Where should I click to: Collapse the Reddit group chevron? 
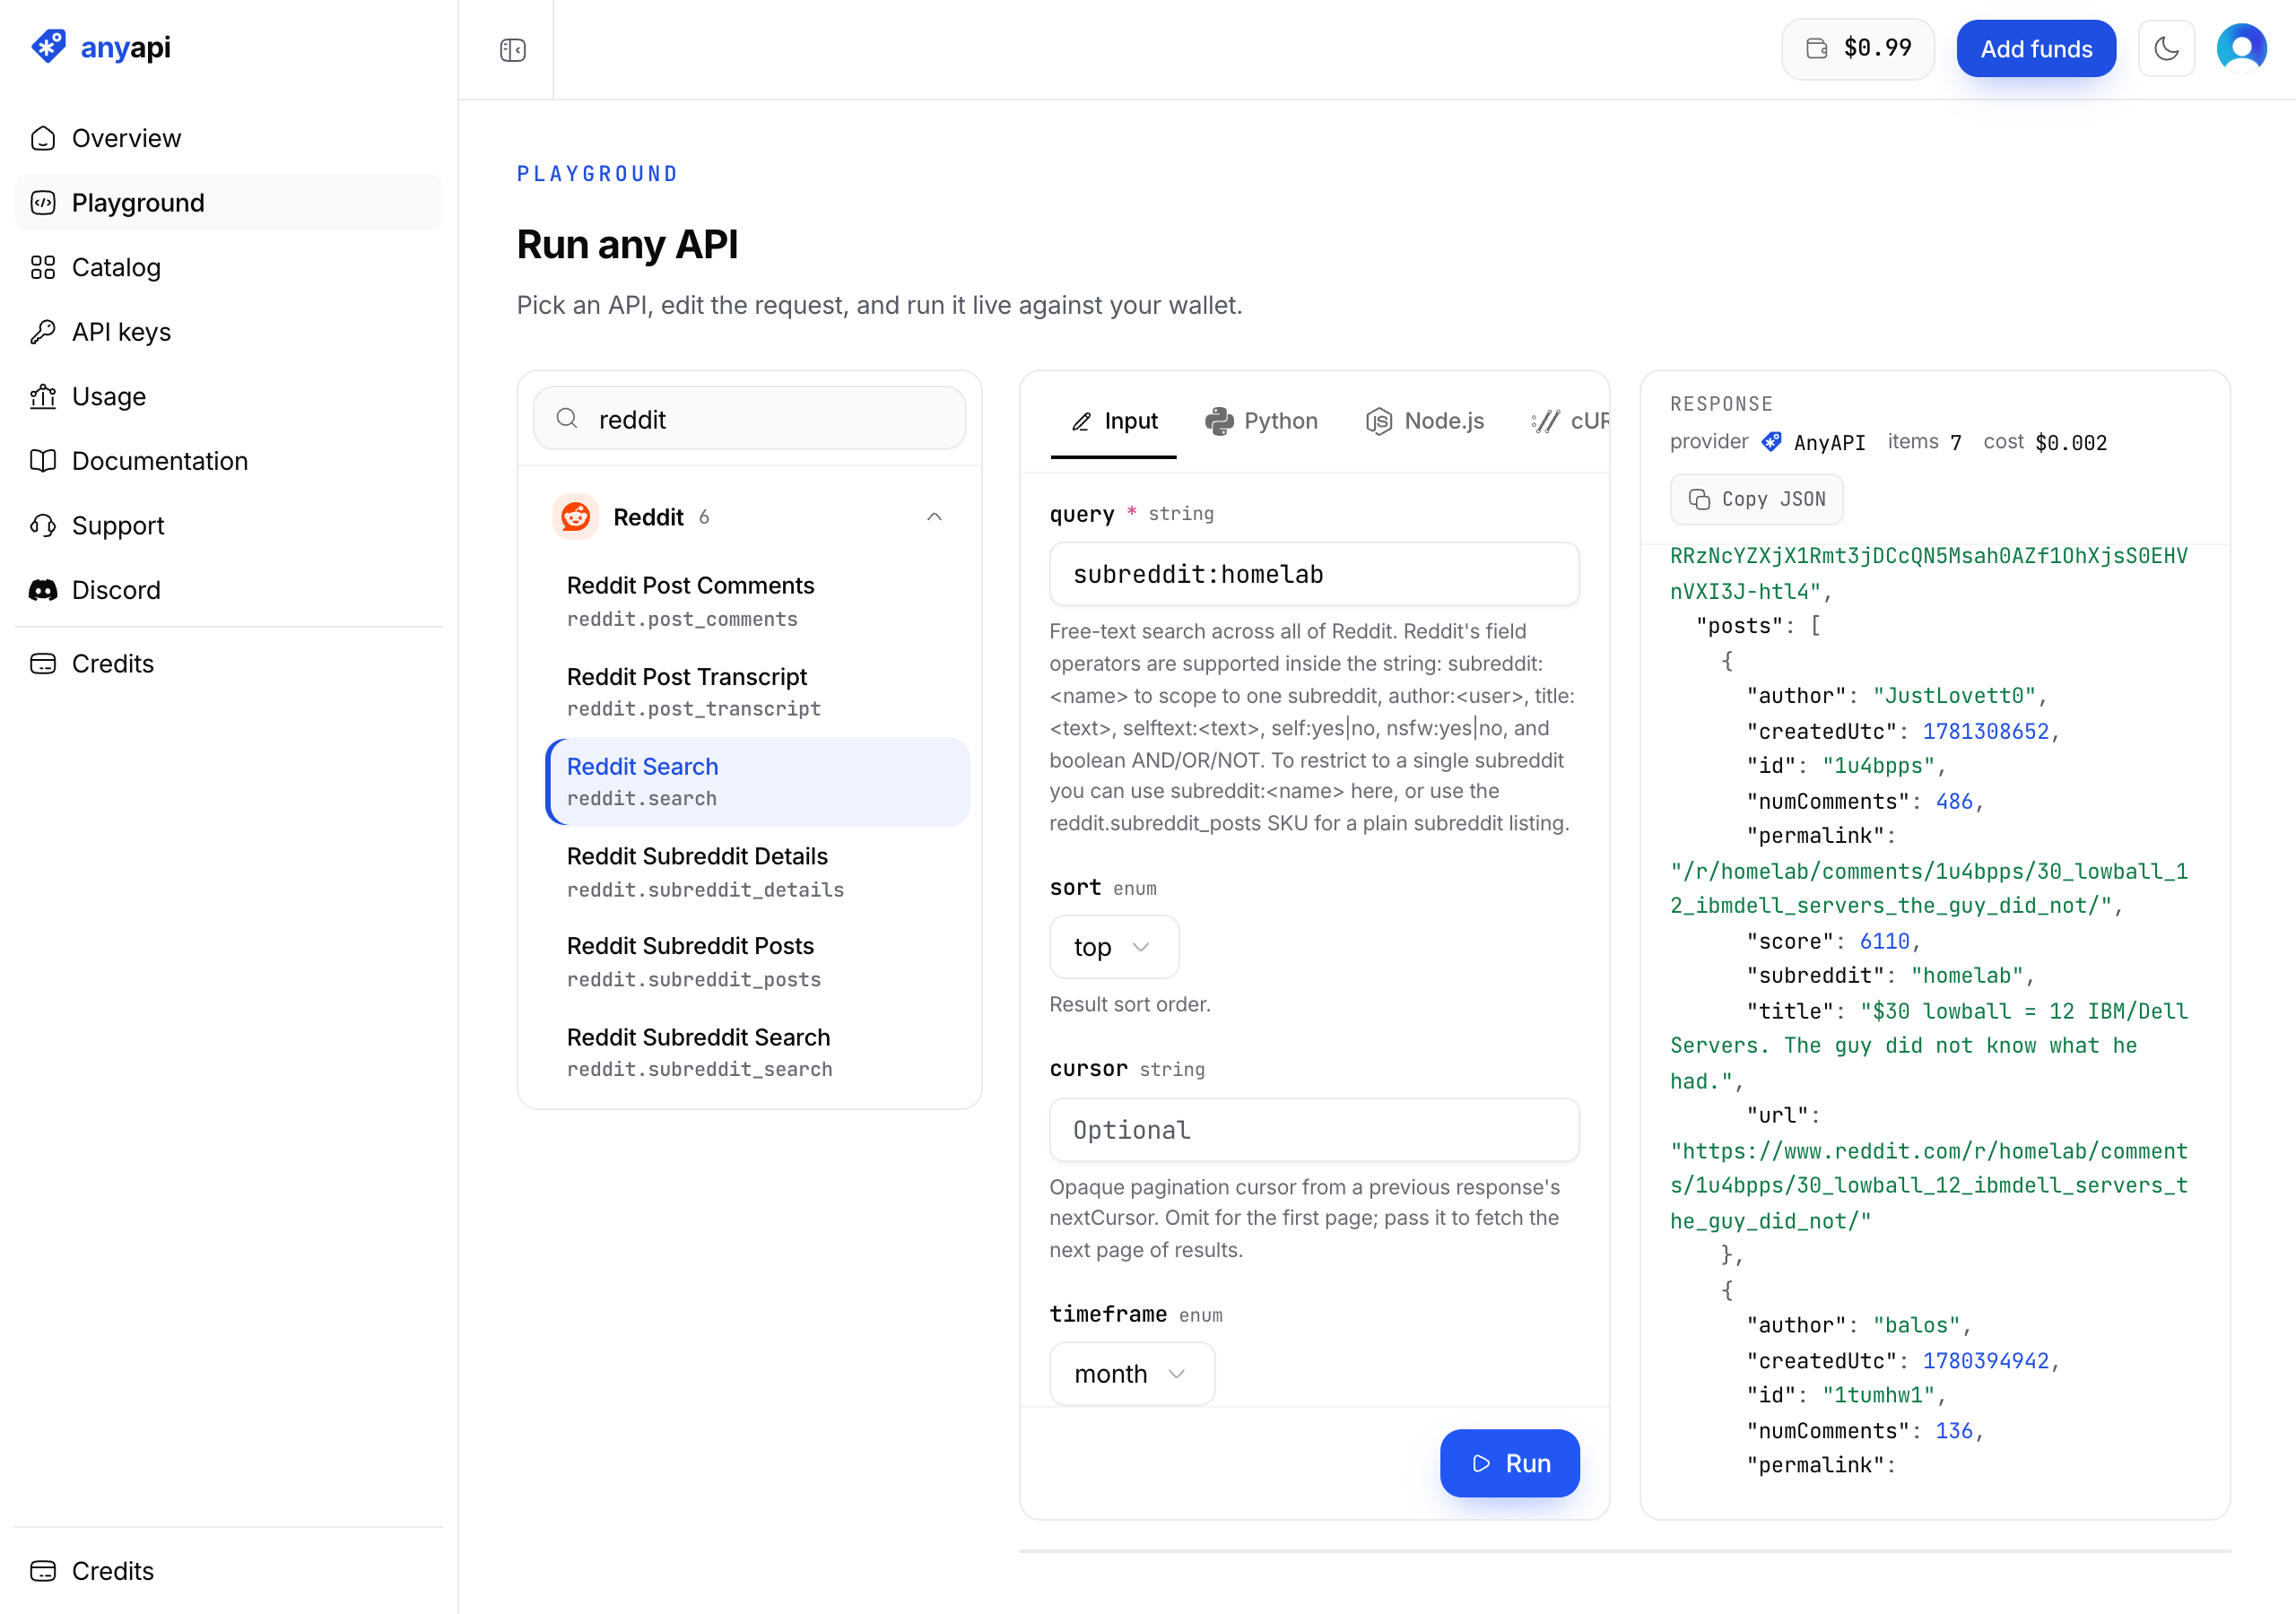pos(934,516)
